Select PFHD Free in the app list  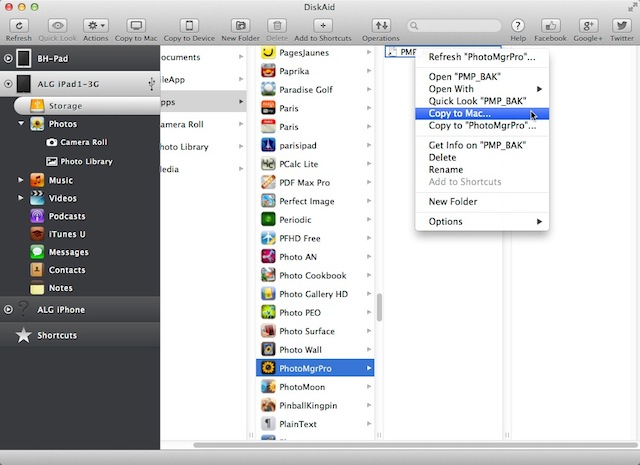pos(315,238)
